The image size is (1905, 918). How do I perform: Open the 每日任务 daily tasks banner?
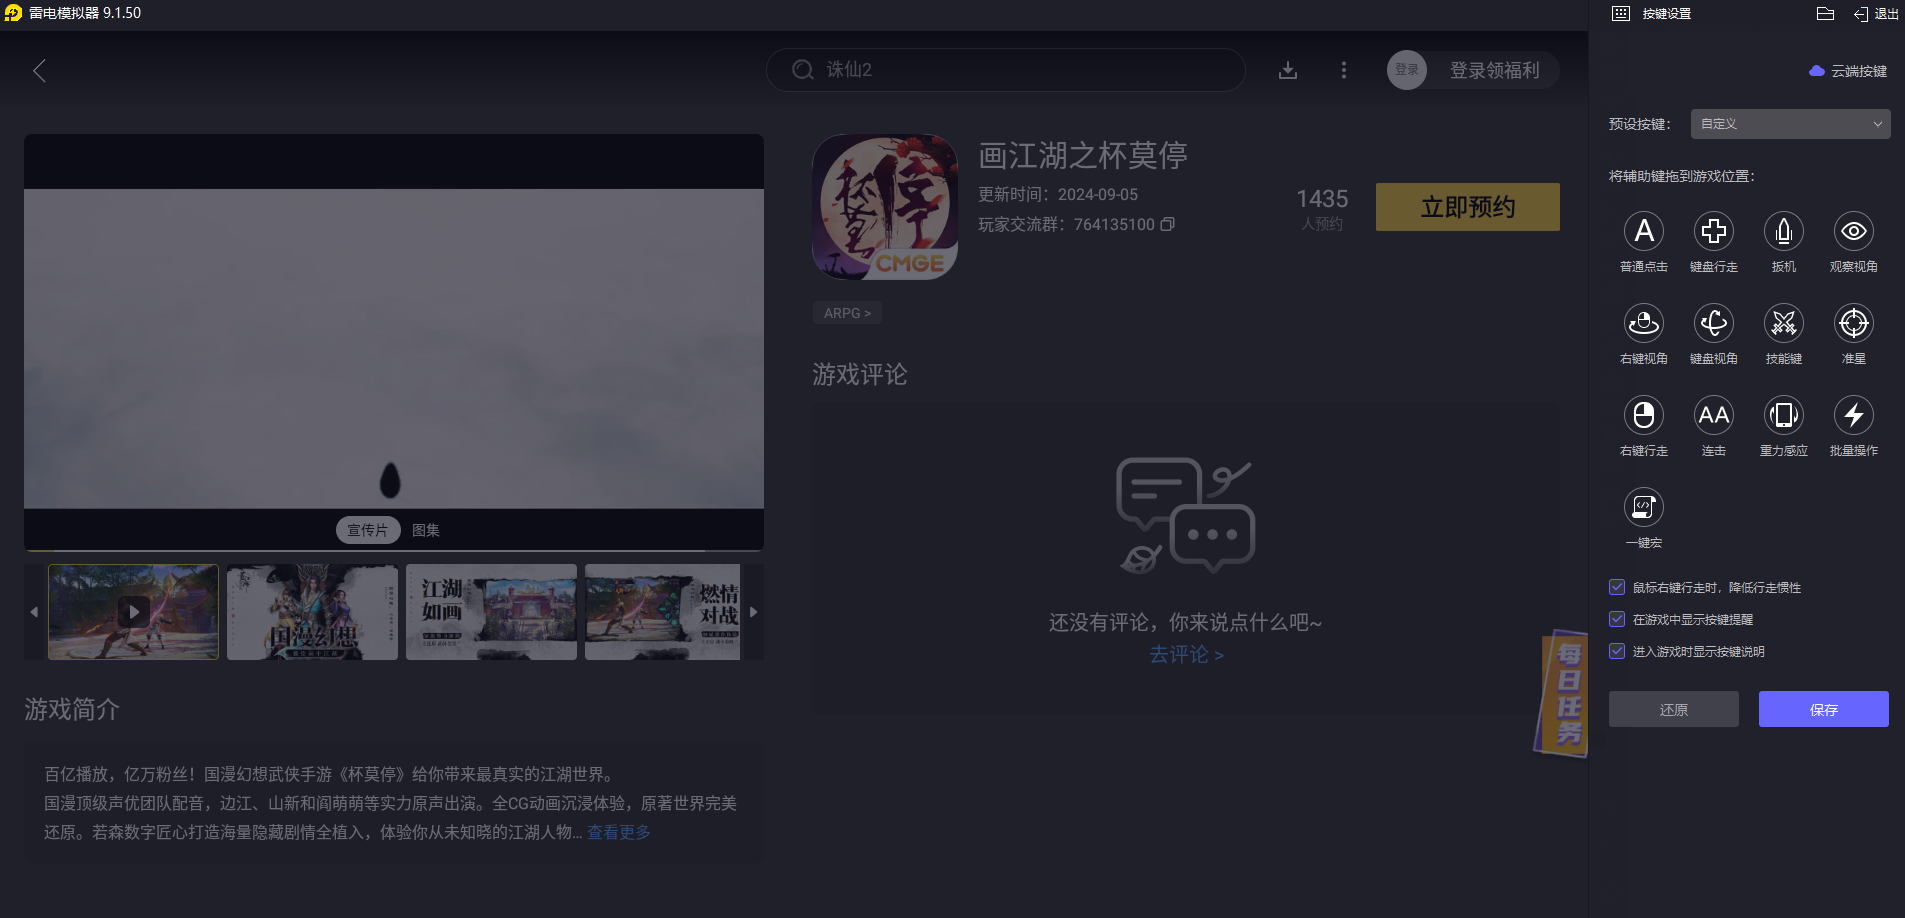click(1562, 693)
